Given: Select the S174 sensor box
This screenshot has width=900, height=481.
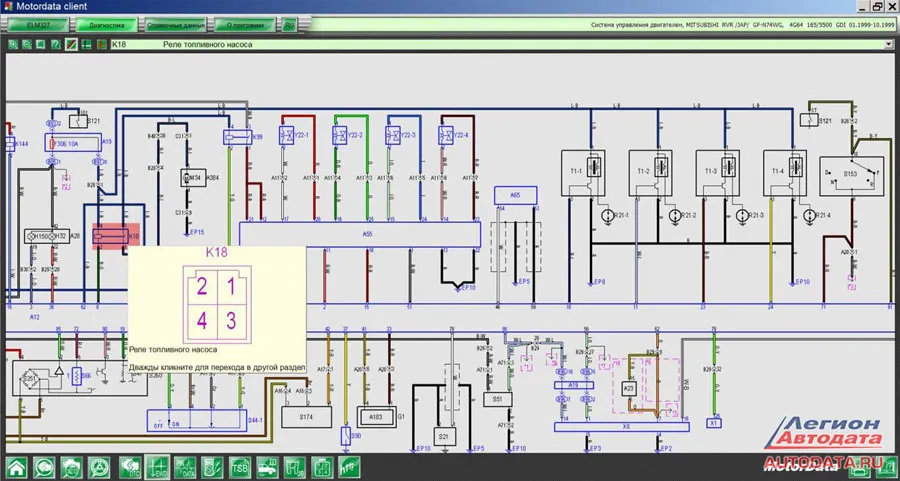Looking at the screenshot, I should pyautogui.click(x=307, y=417).
